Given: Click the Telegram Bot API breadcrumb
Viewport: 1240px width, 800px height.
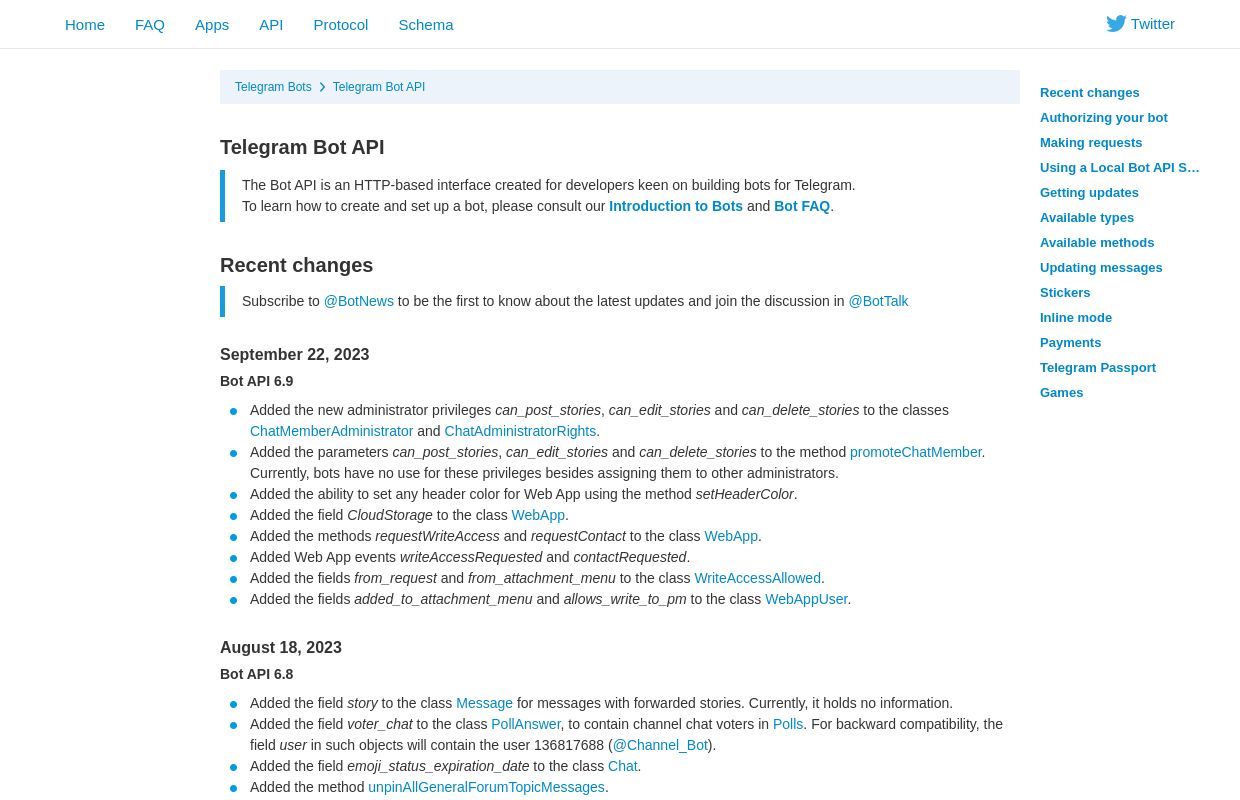Looking at the screenshot, I should click(379, 87).
